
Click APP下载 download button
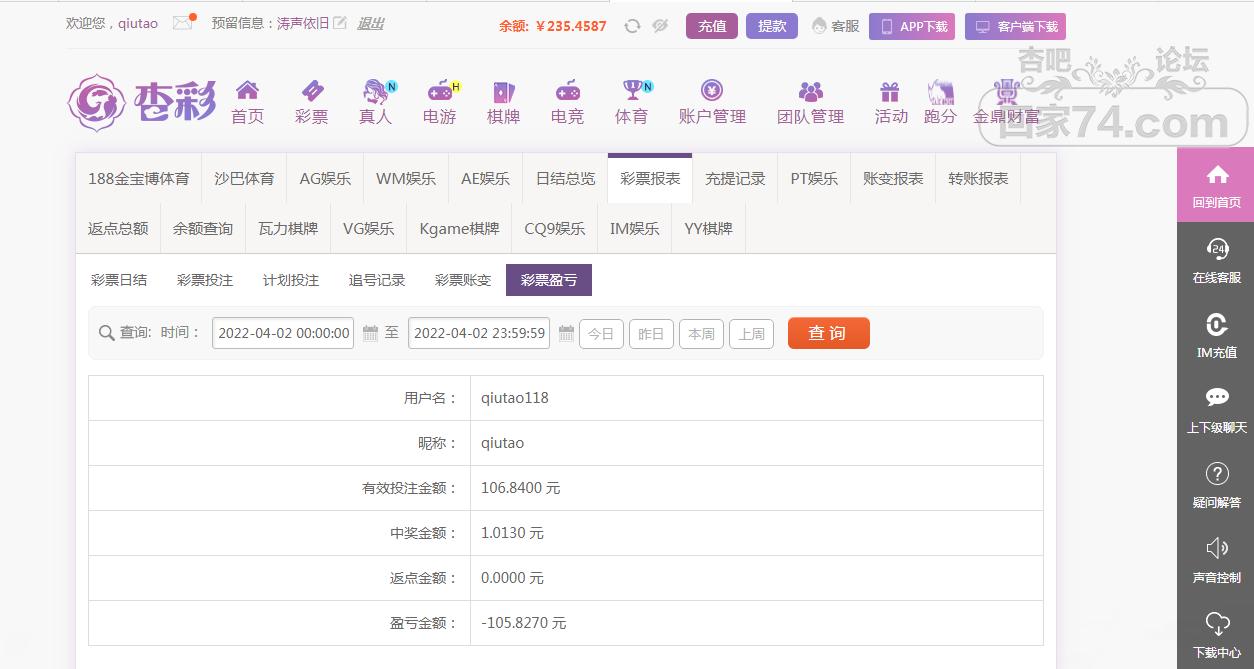912,27
